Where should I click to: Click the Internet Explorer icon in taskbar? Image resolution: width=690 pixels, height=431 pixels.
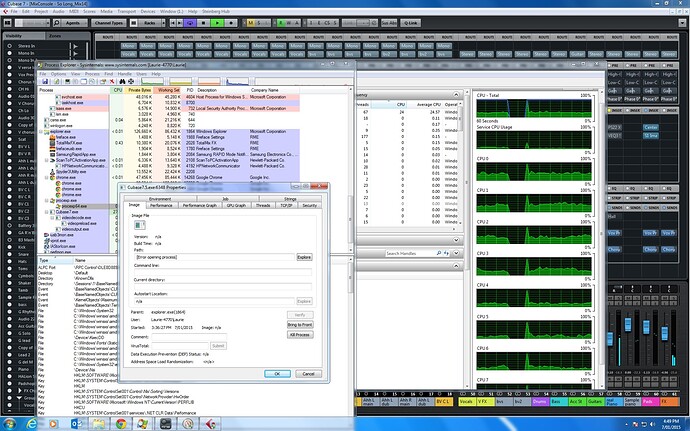point(31,424)
